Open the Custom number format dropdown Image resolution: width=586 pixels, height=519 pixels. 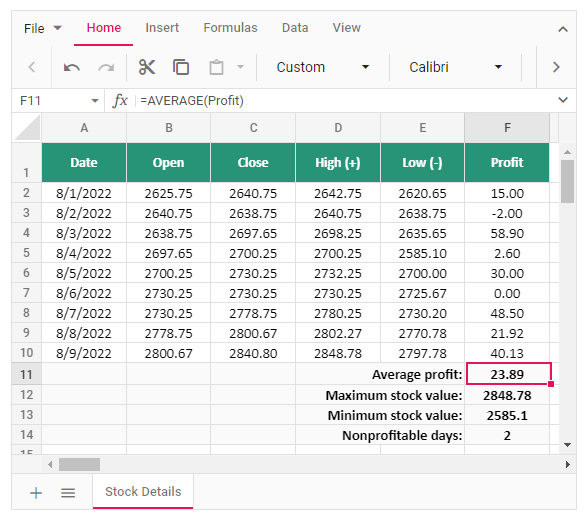coord(323,67)
